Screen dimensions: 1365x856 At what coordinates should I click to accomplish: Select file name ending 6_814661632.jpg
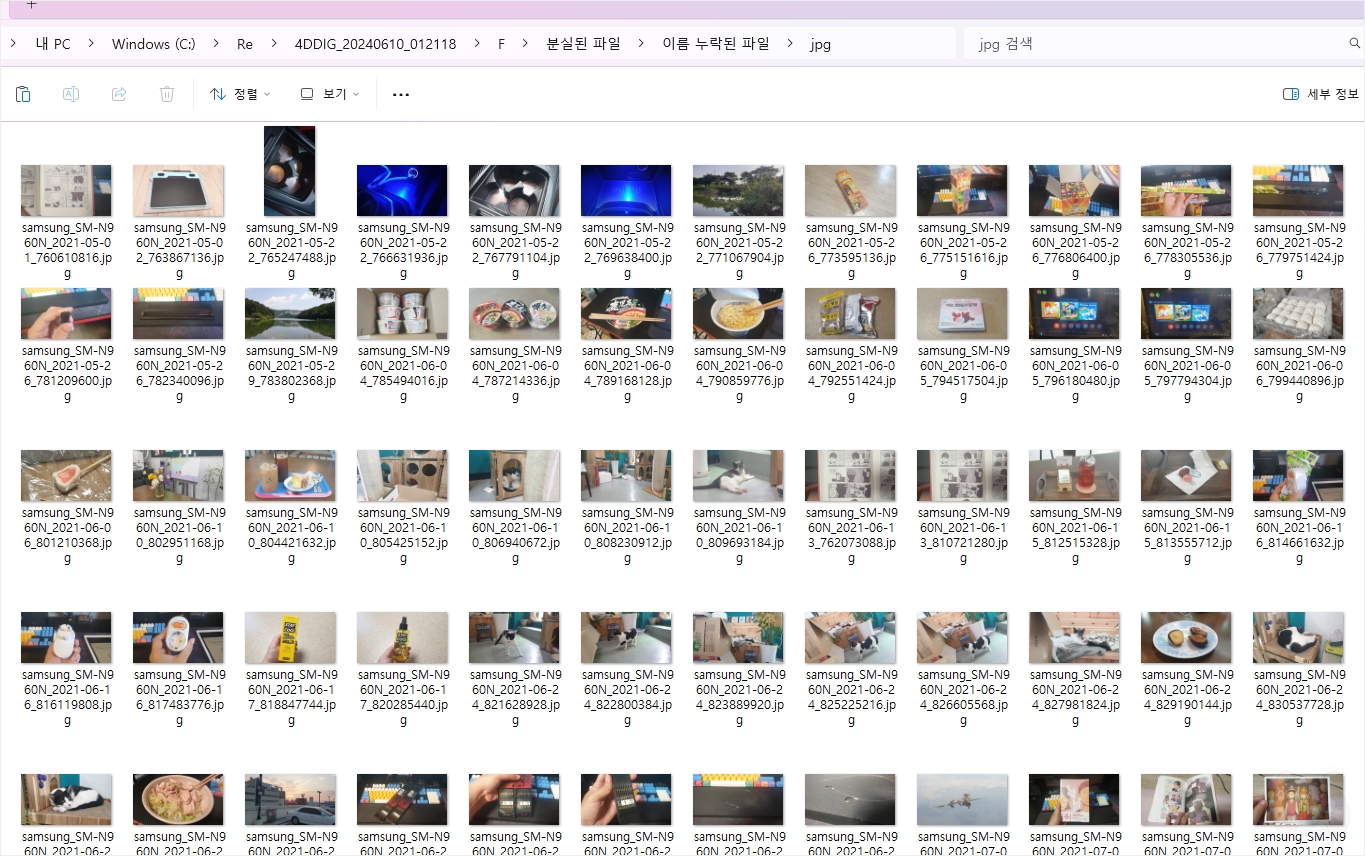(x=1299, y=535)
